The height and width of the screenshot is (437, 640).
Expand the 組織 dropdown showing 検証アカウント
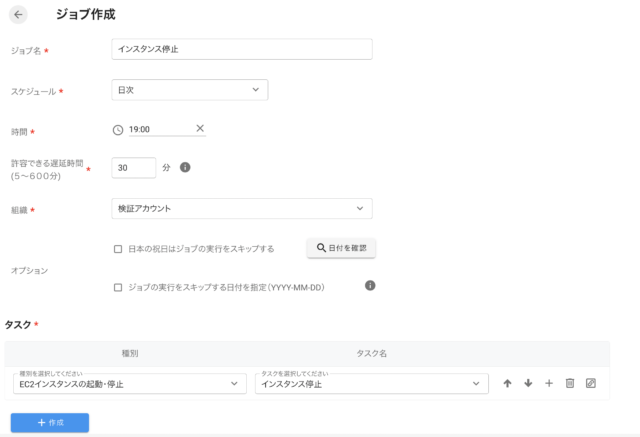[x=241, y=208]
